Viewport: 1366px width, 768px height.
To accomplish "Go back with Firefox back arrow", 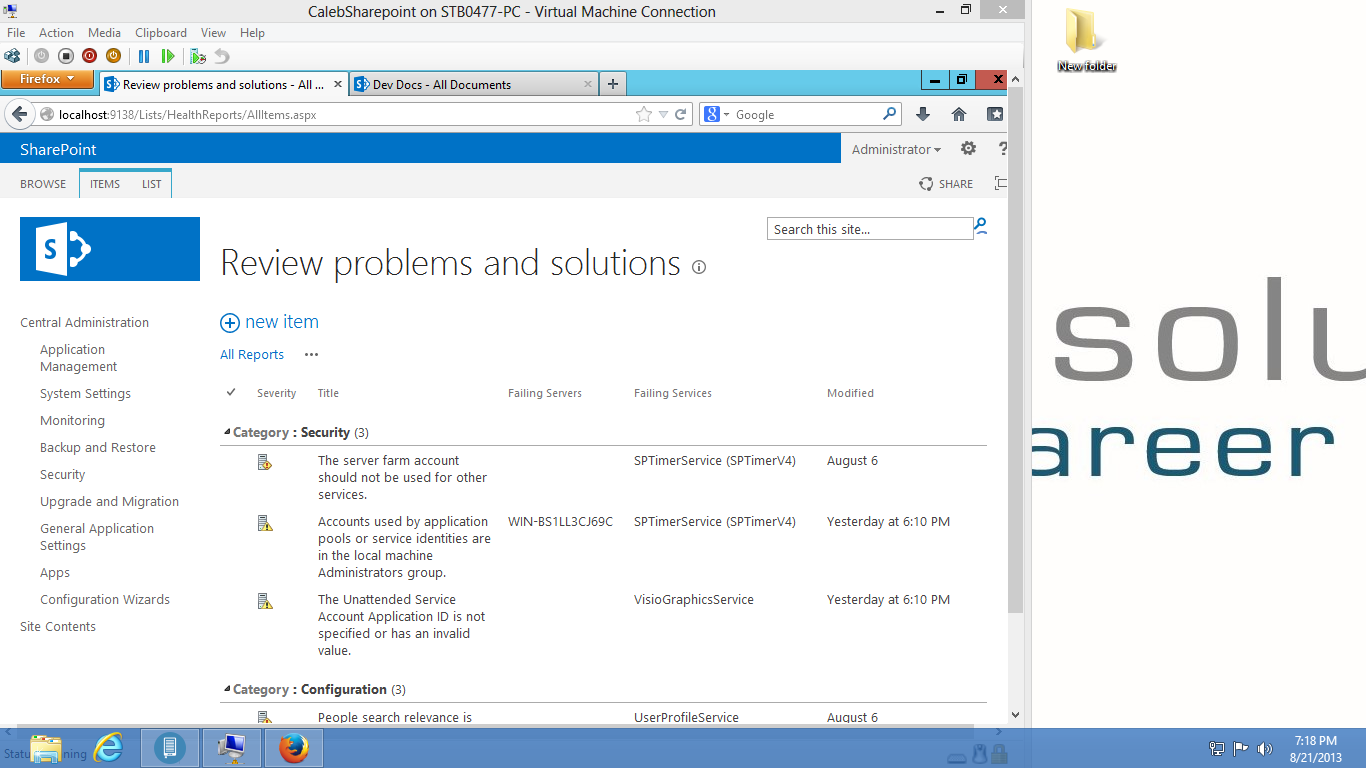I will 19,114.
